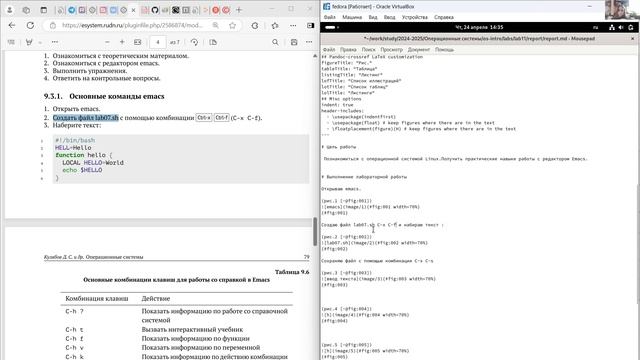Select the PDF Draw tool
Image resolution: width=640 pixels, height=360 pixels.
click(x=29, y=42)
